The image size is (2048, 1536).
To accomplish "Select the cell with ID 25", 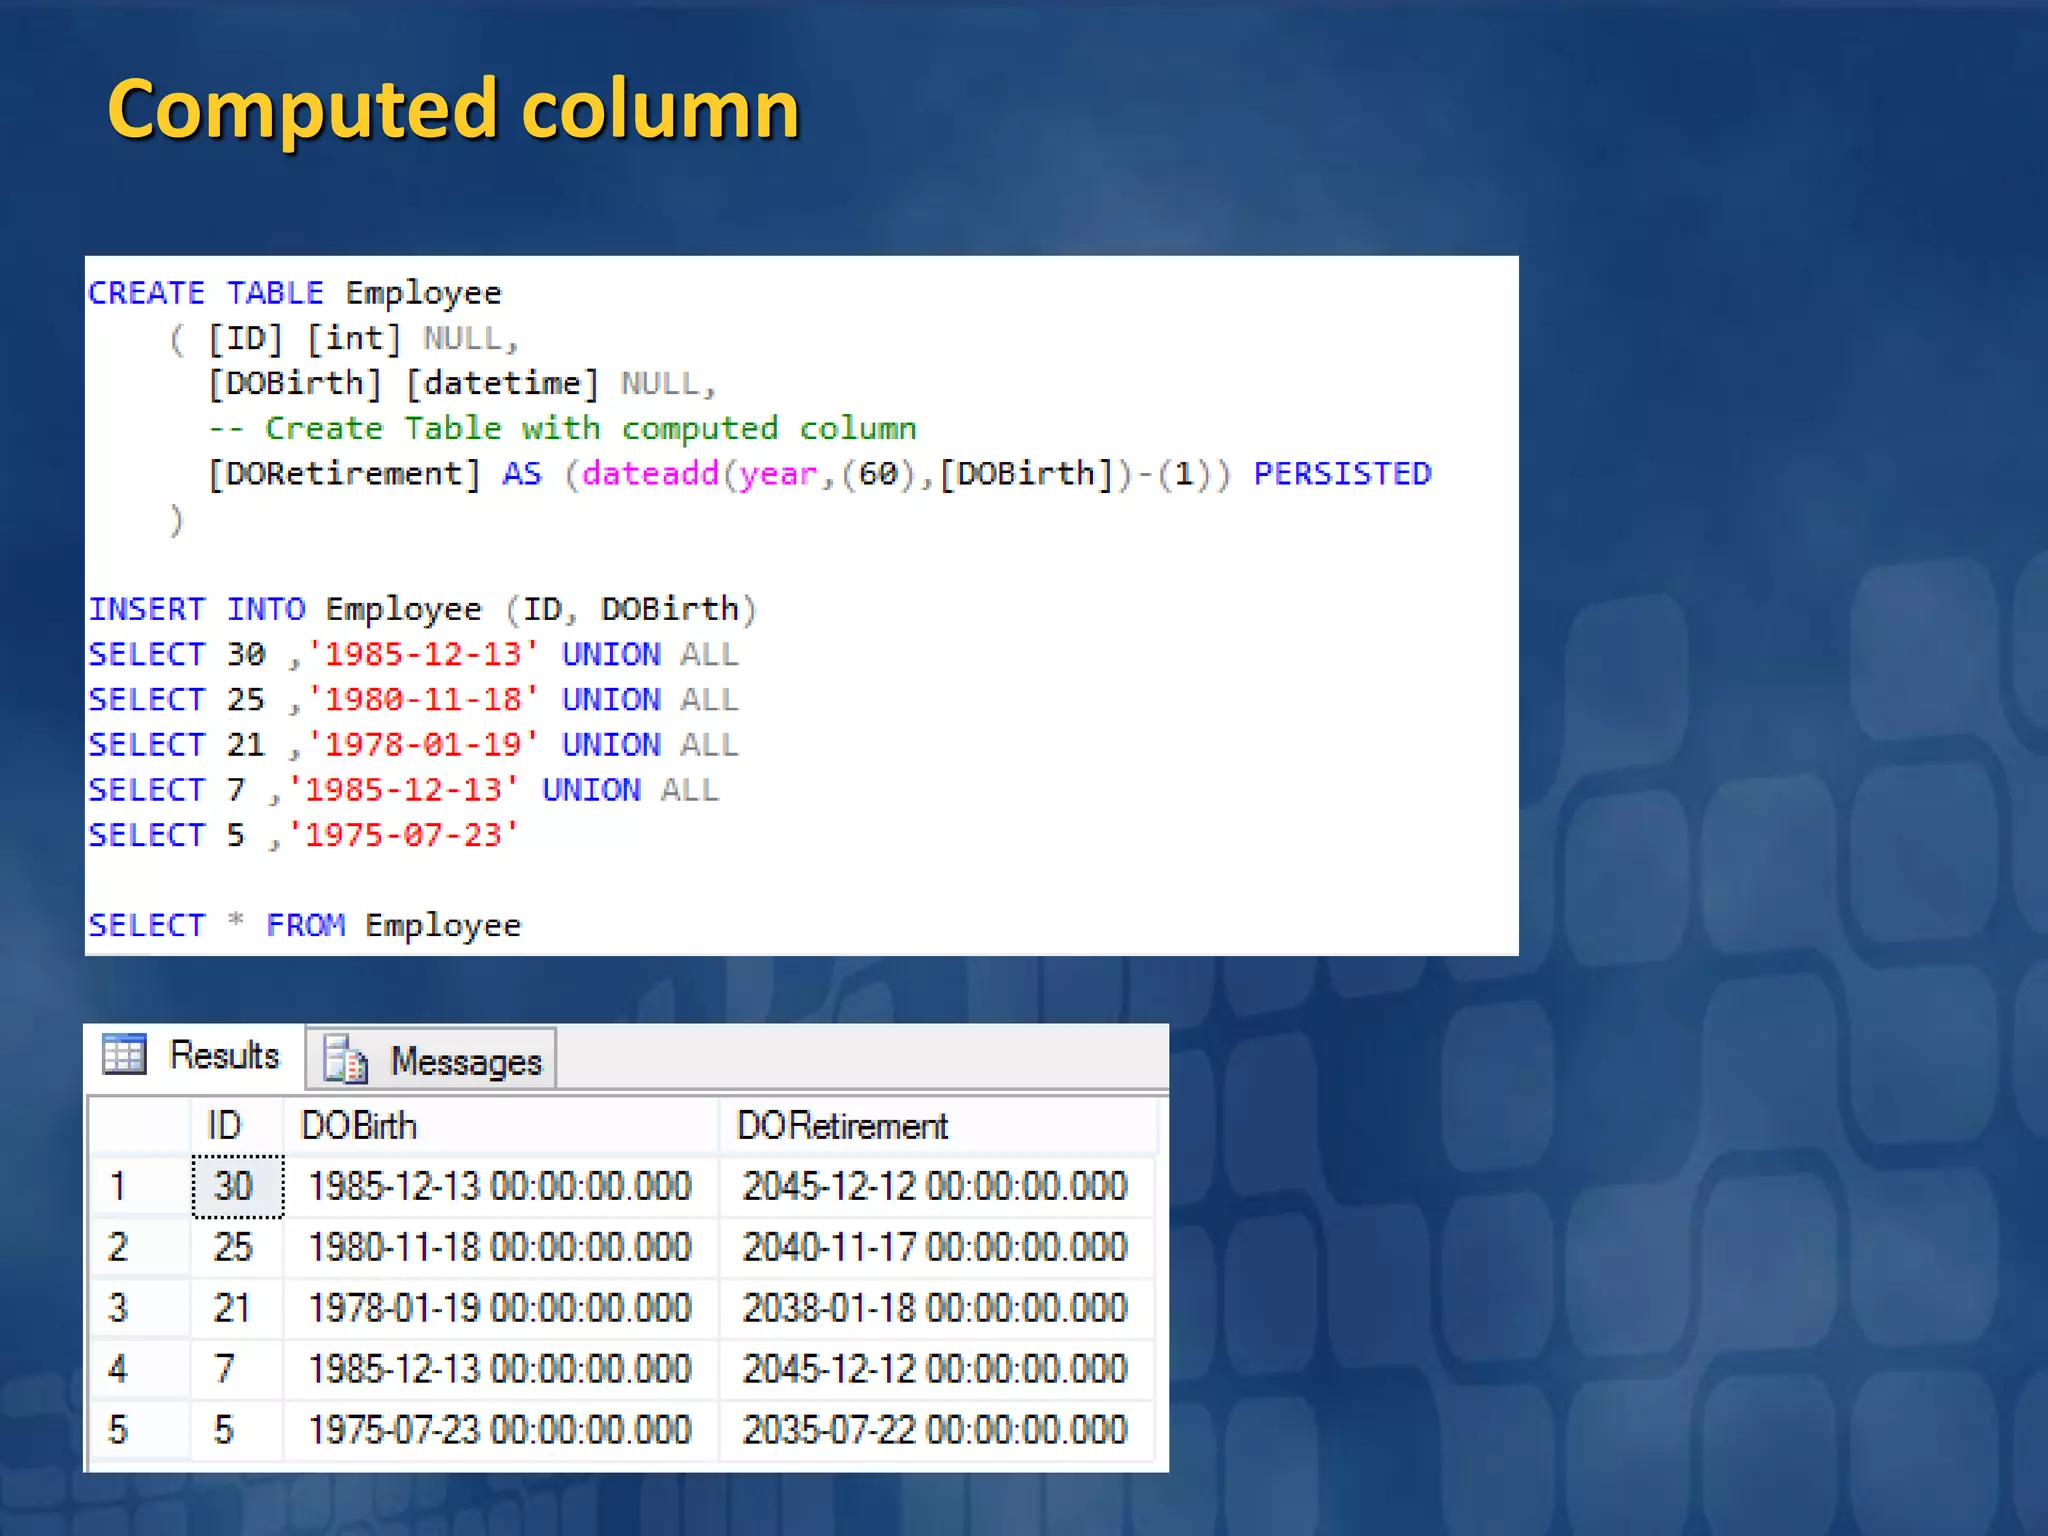I will tap(237, 1247).
